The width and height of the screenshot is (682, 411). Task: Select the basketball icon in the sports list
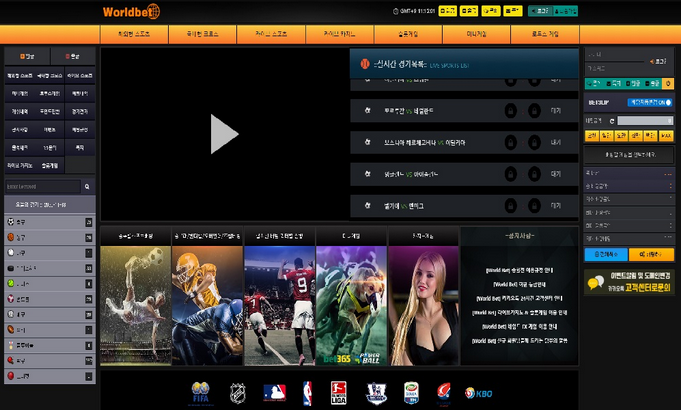coord(11,237)
